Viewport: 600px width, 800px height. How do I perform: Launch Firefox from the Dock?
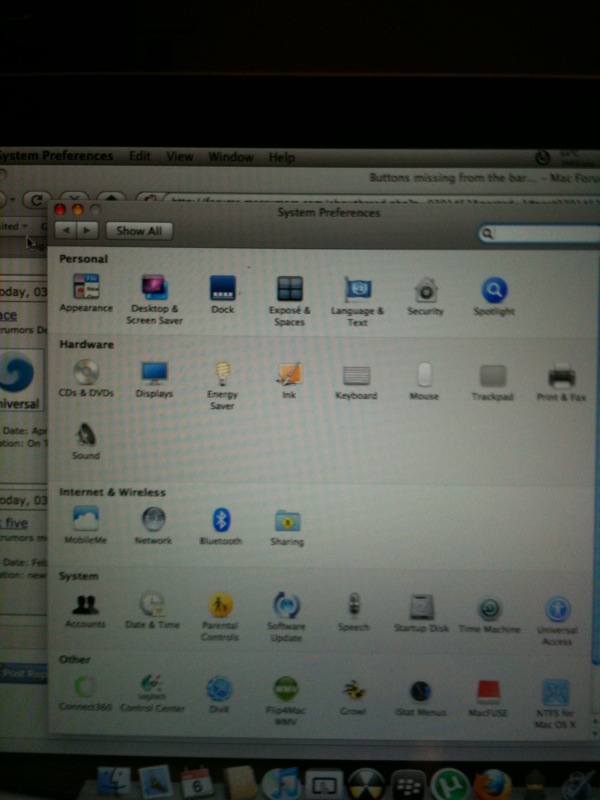(492, 786)
